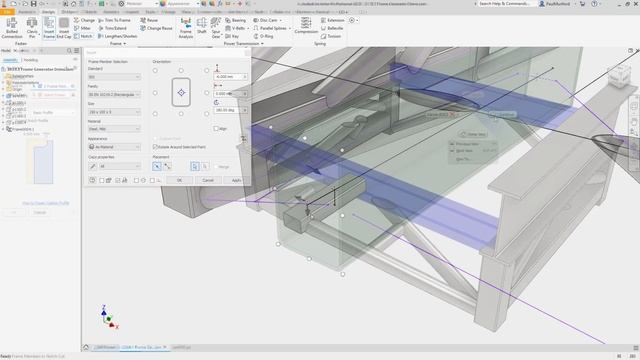
Task: Open the Lengthen/Shorten command
Action: coord(118,36)
